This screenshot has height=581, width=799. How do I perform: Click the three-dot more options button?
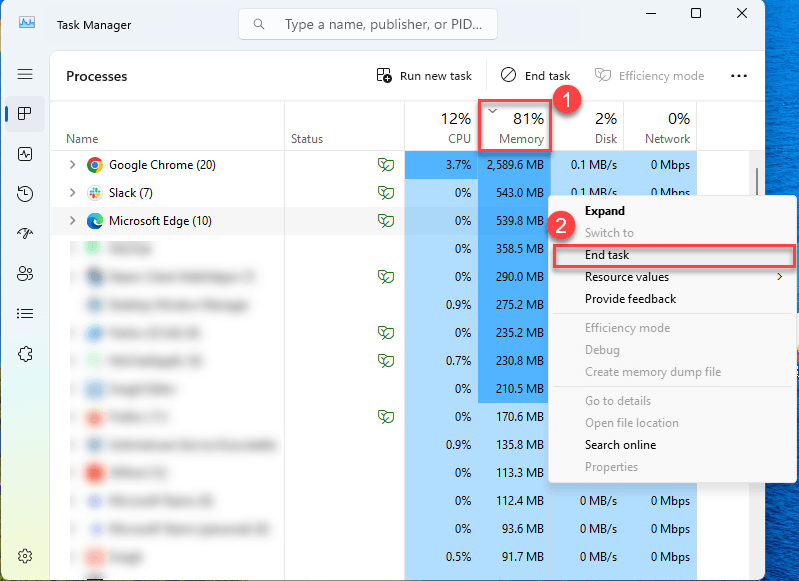pos(739,76)
